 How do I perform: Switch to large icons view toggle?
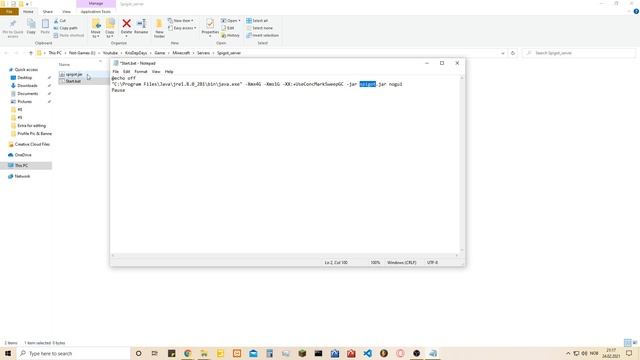[x=635, y=343]
